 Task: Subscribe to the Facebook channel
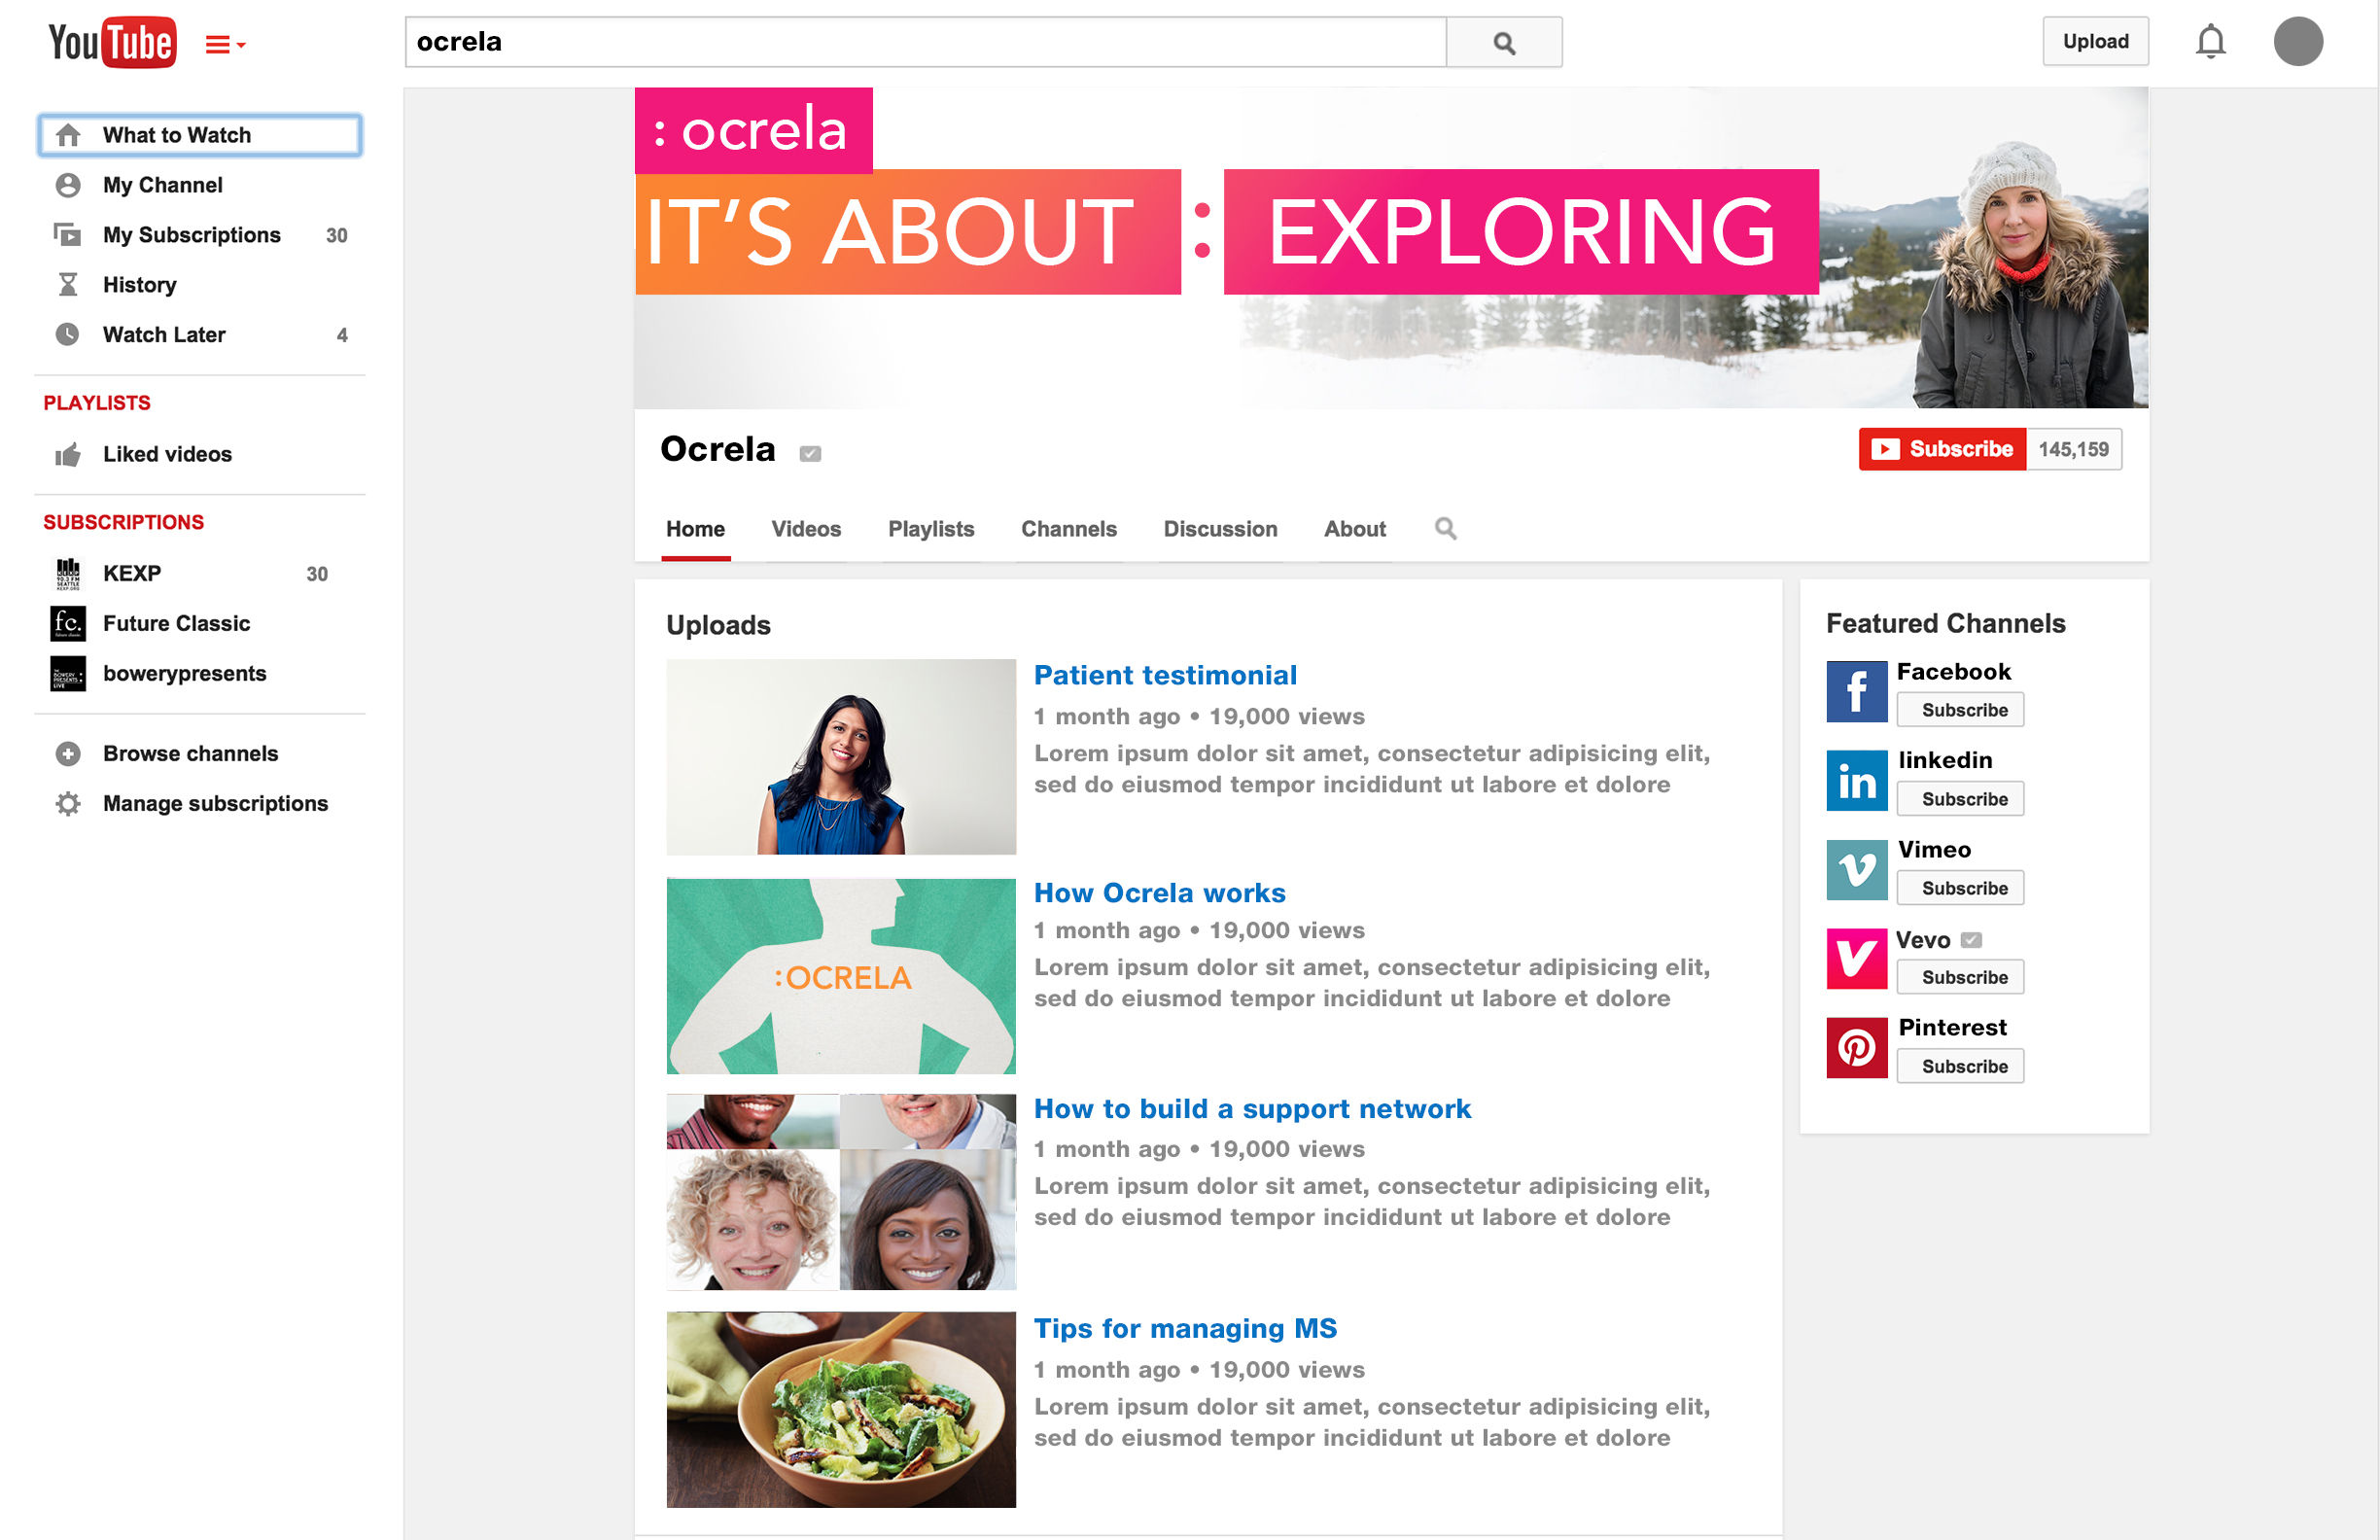click(x=1960, y=710)
